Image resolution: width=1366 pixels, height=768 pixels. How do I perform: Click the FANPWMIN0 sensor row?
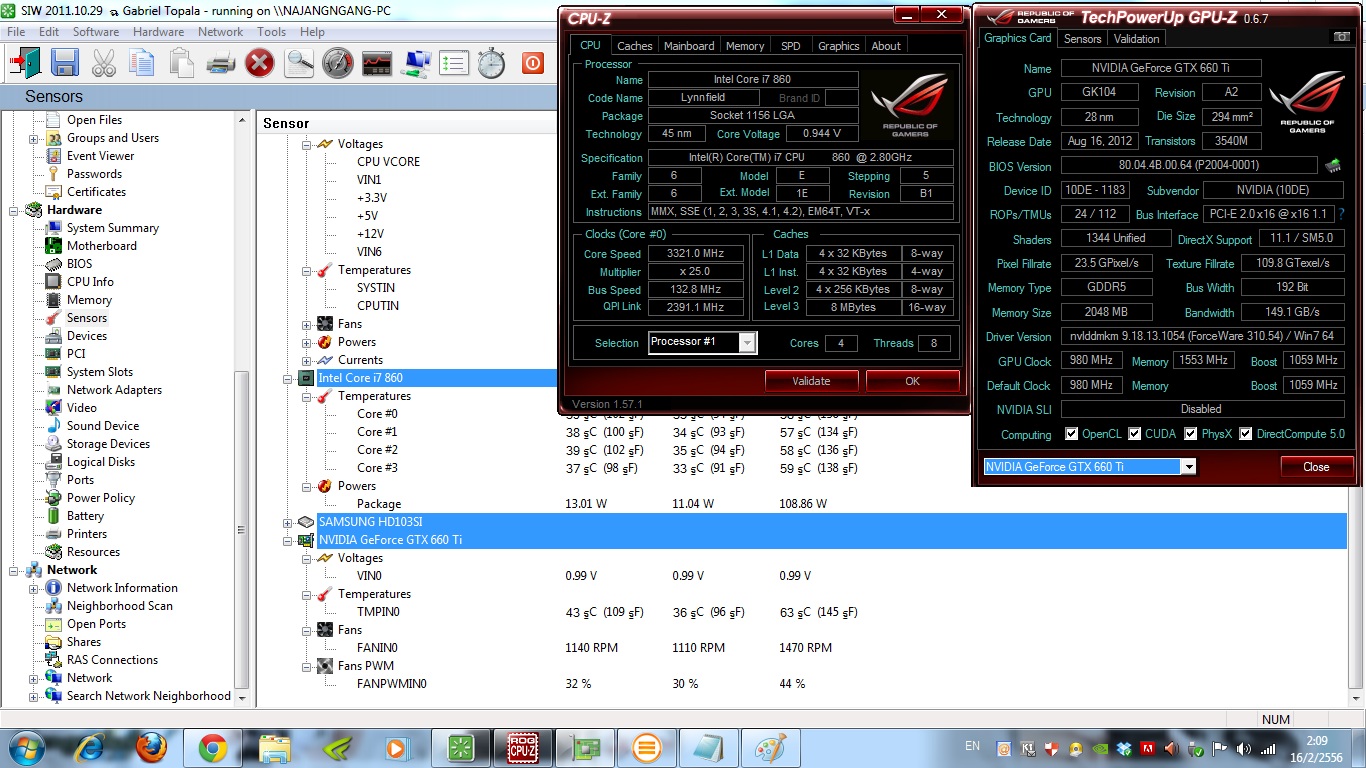391,684
